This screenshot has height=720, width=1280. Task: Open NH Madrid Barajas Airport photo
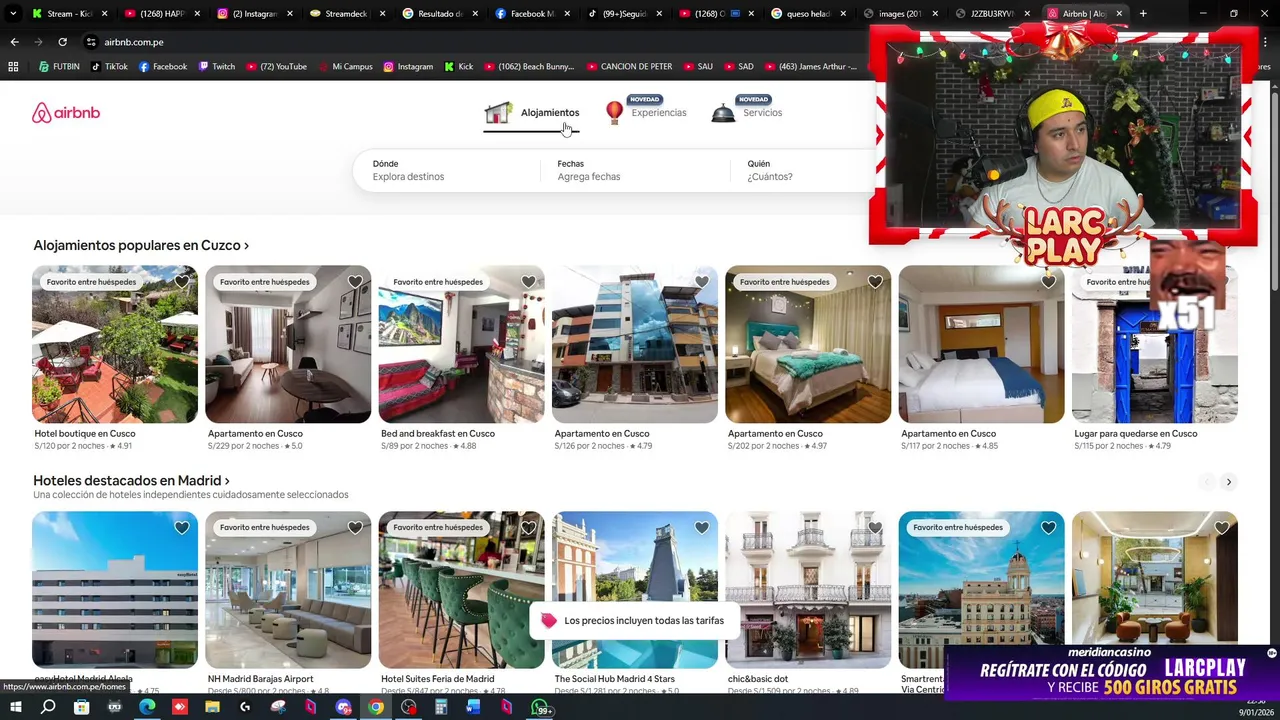coord(288,590)
